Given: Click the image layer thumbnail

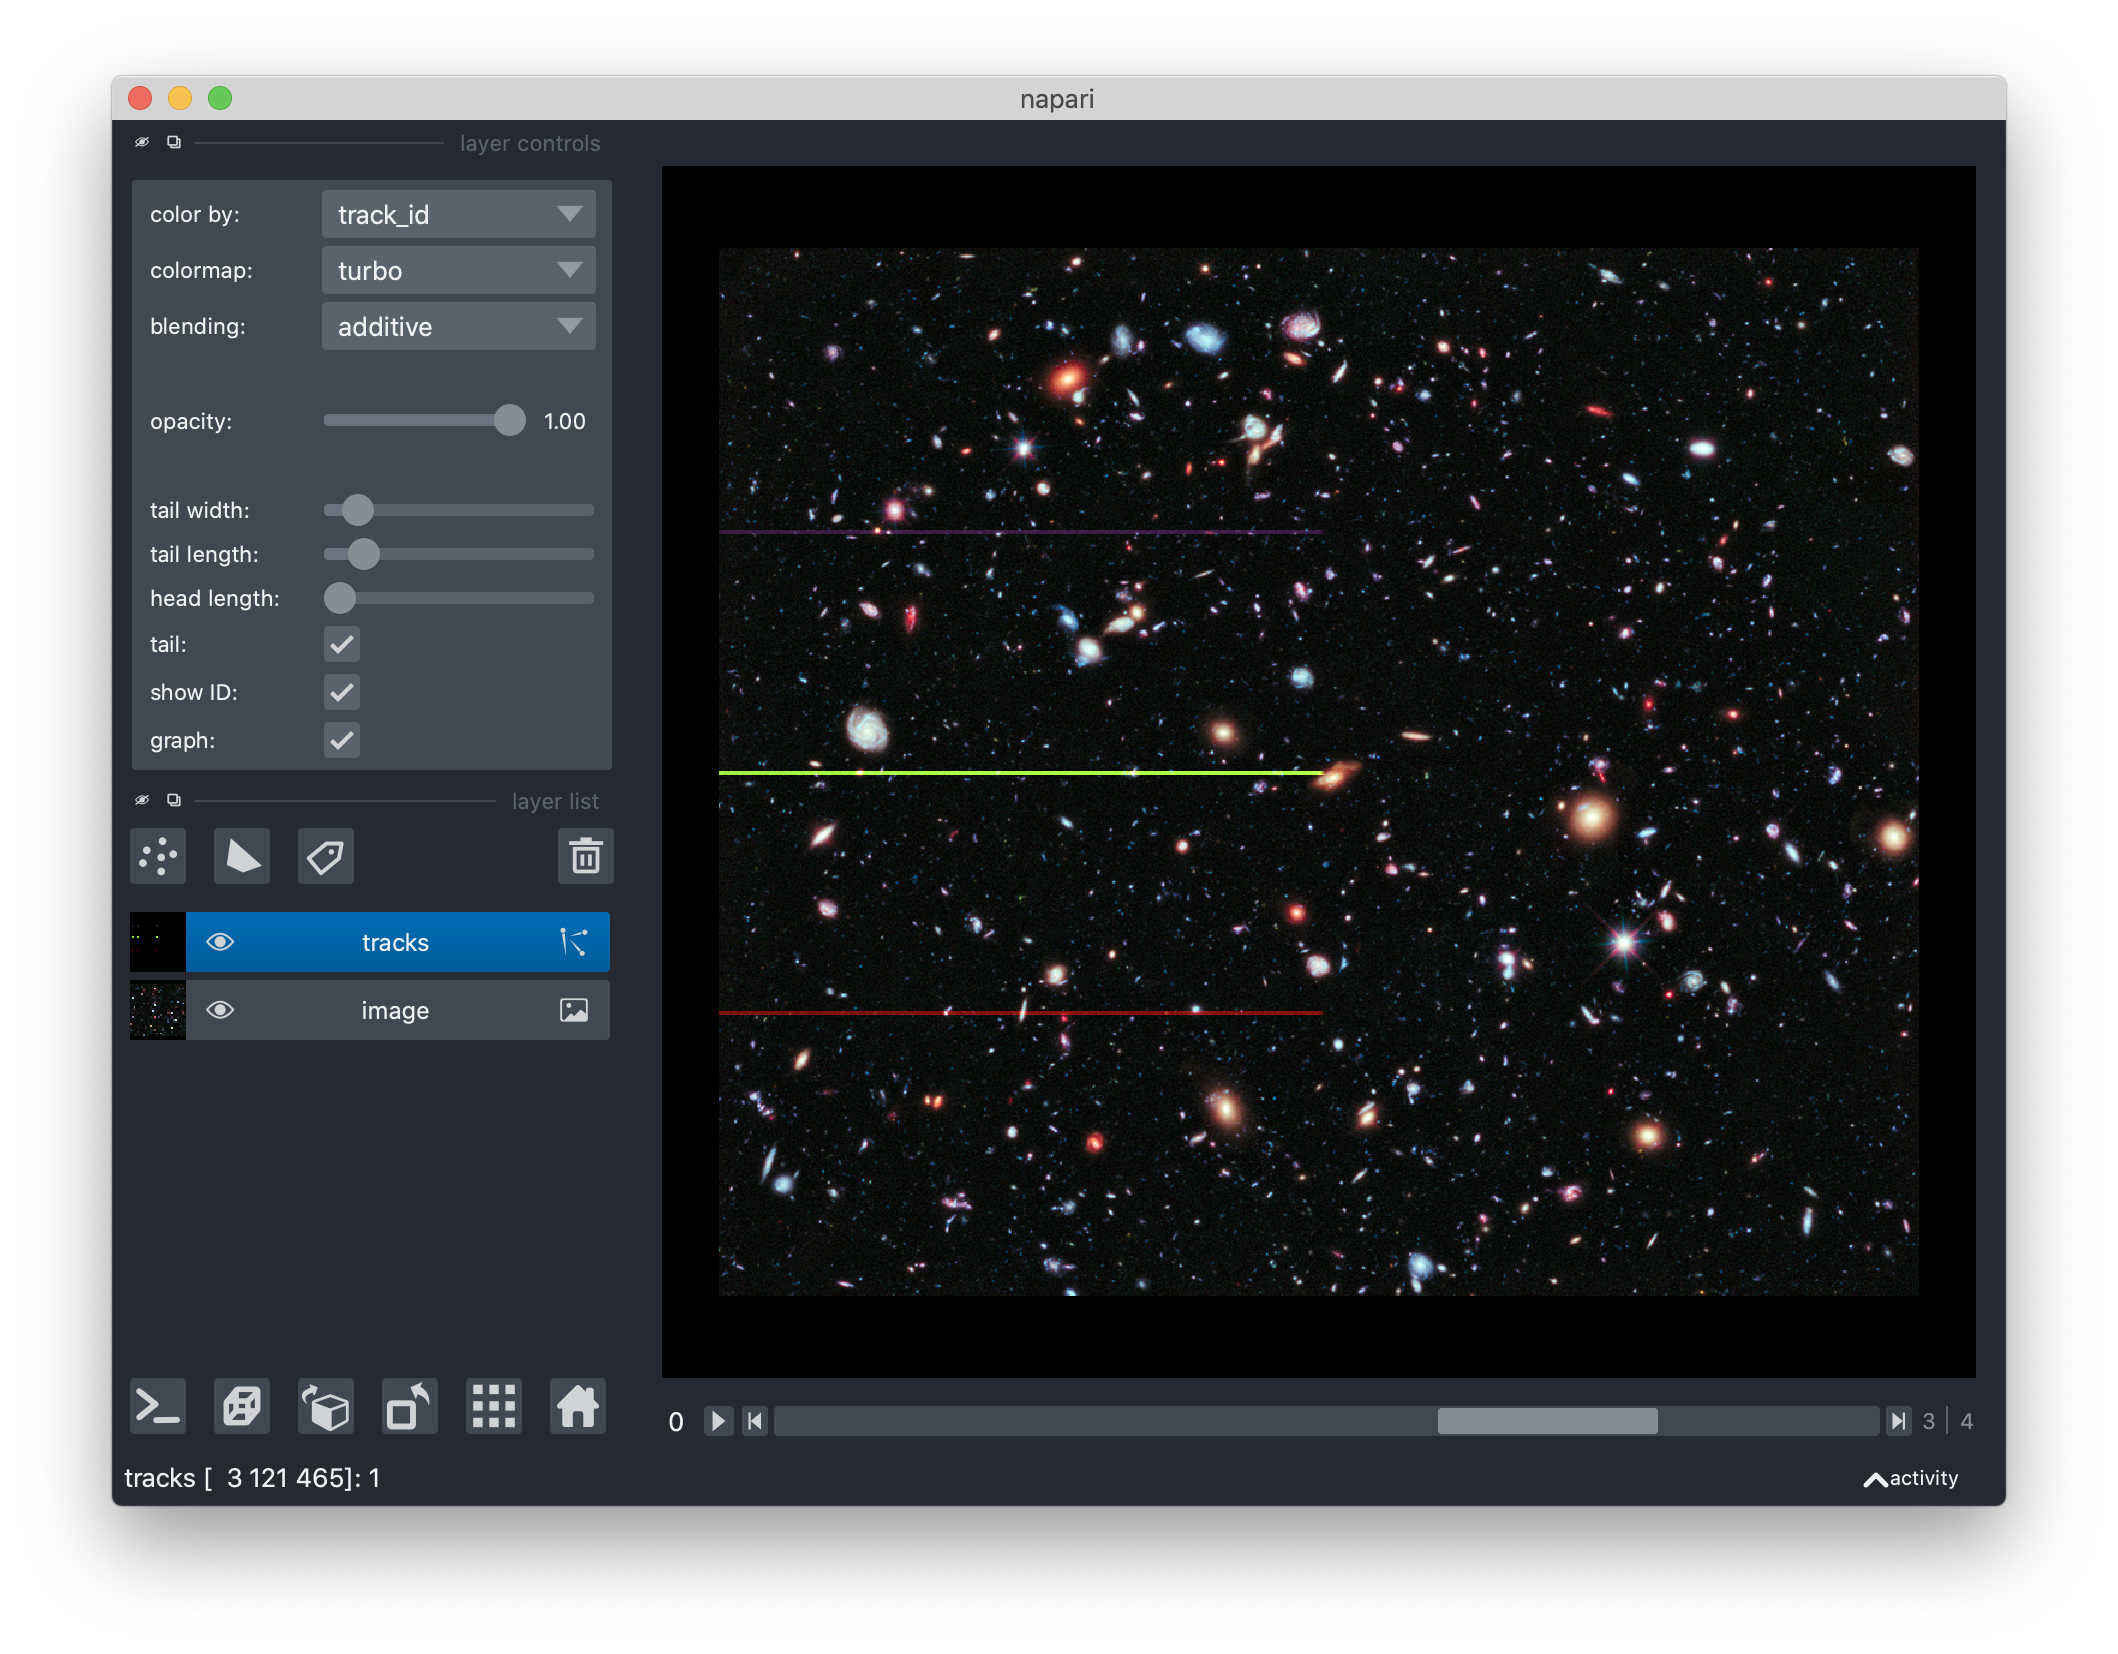Looking at the screenshot, I should pos(158,1010).
